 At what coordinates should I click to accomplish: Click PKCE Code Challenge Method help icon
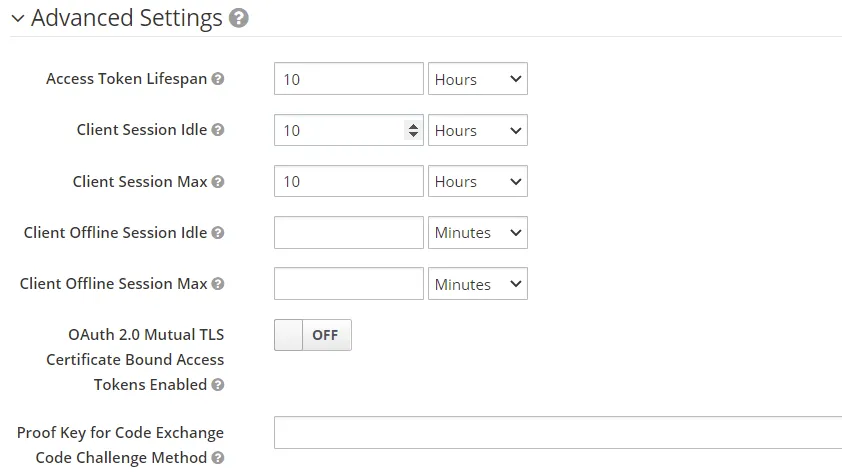click(218, 458)
